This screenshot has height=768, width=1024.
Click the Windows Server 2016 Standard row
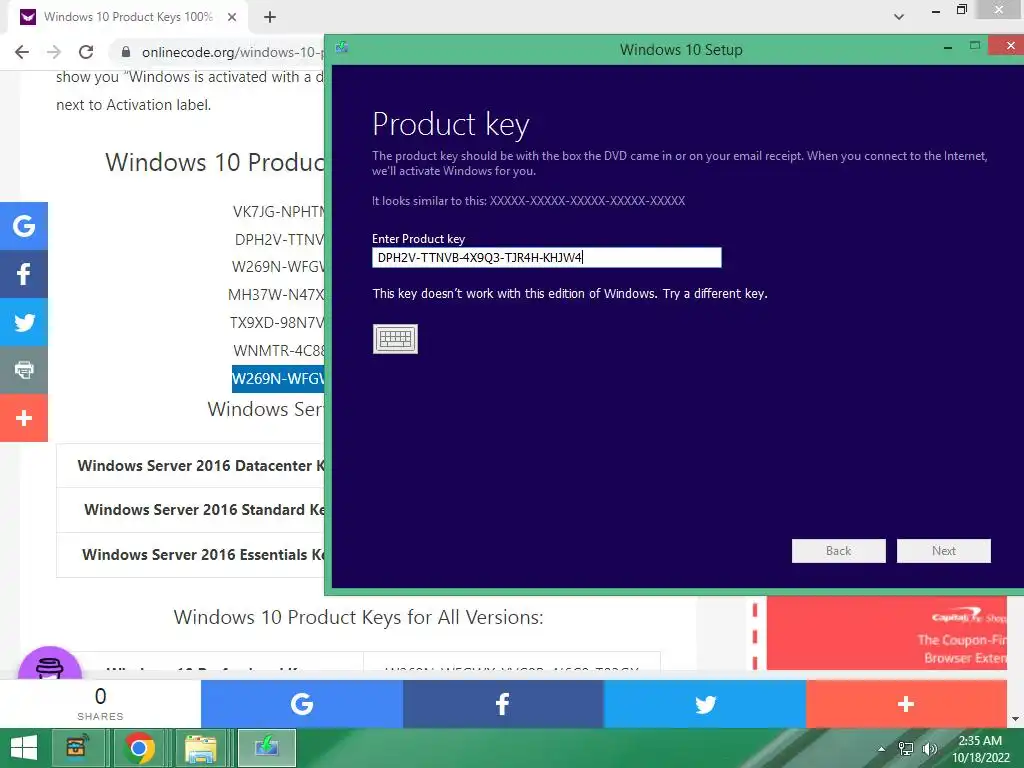(x=191, y=510)
